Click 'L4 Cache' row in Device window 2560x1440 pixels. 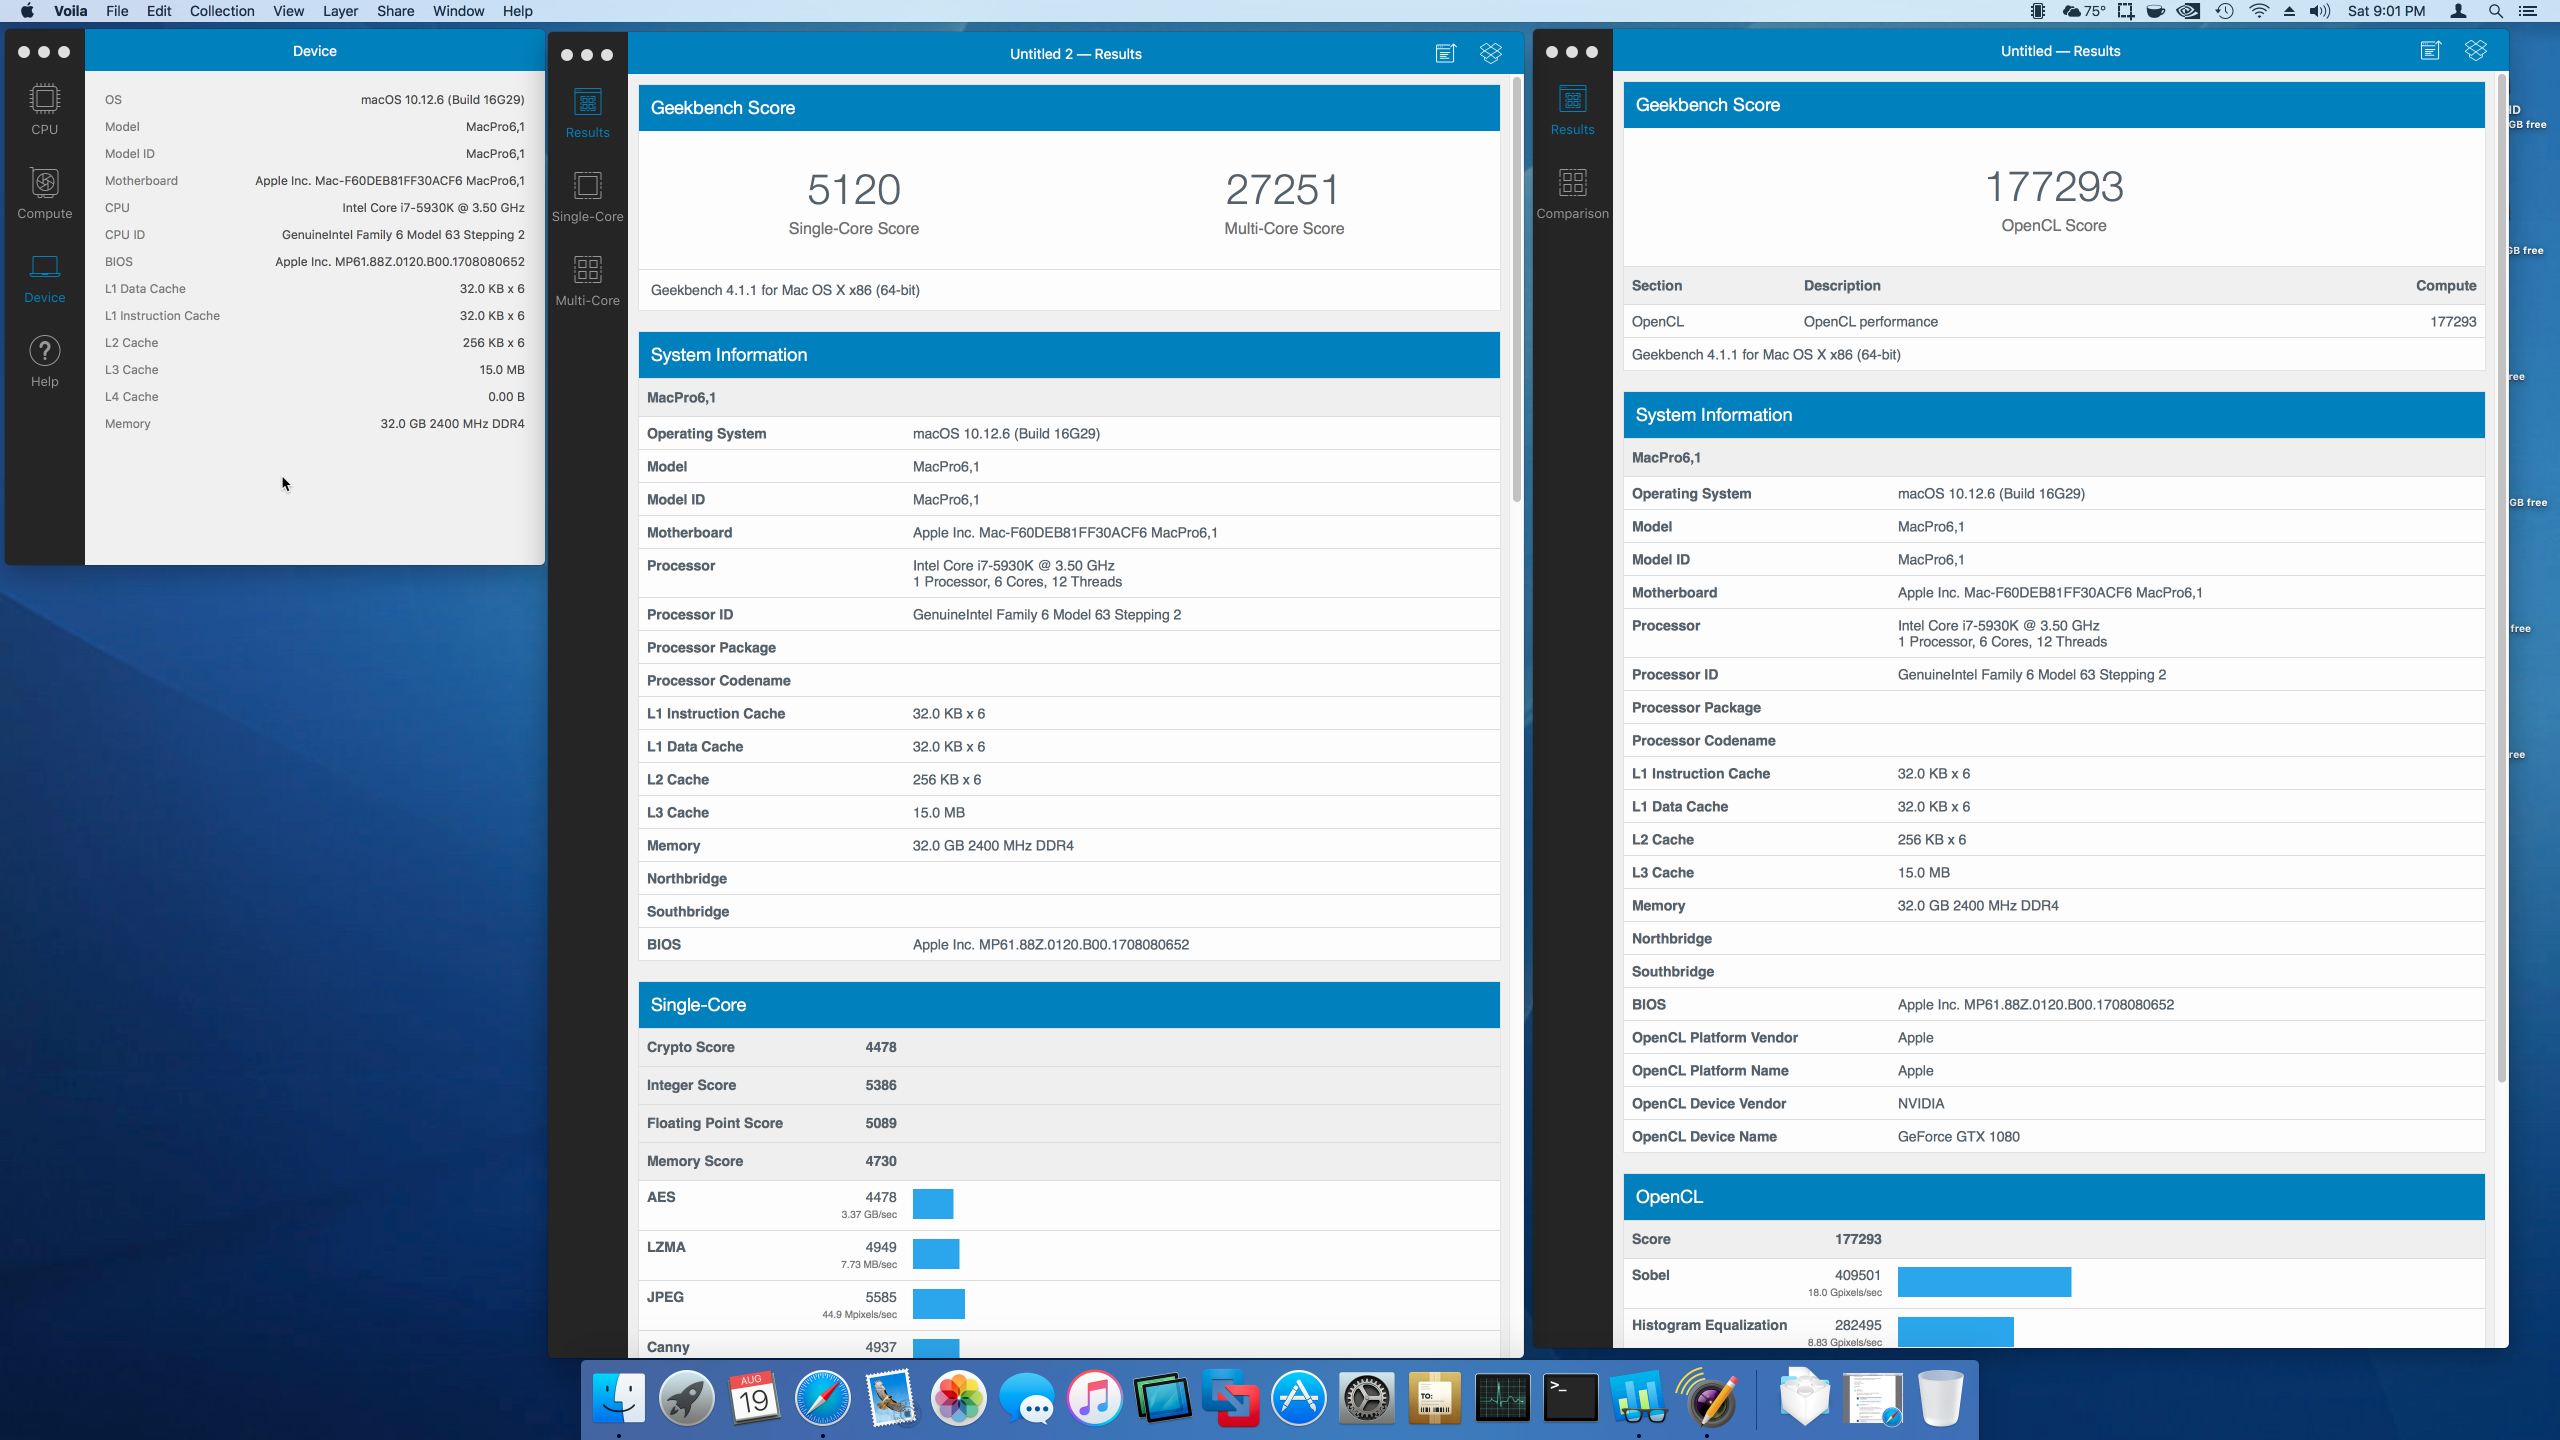[315, 397]
